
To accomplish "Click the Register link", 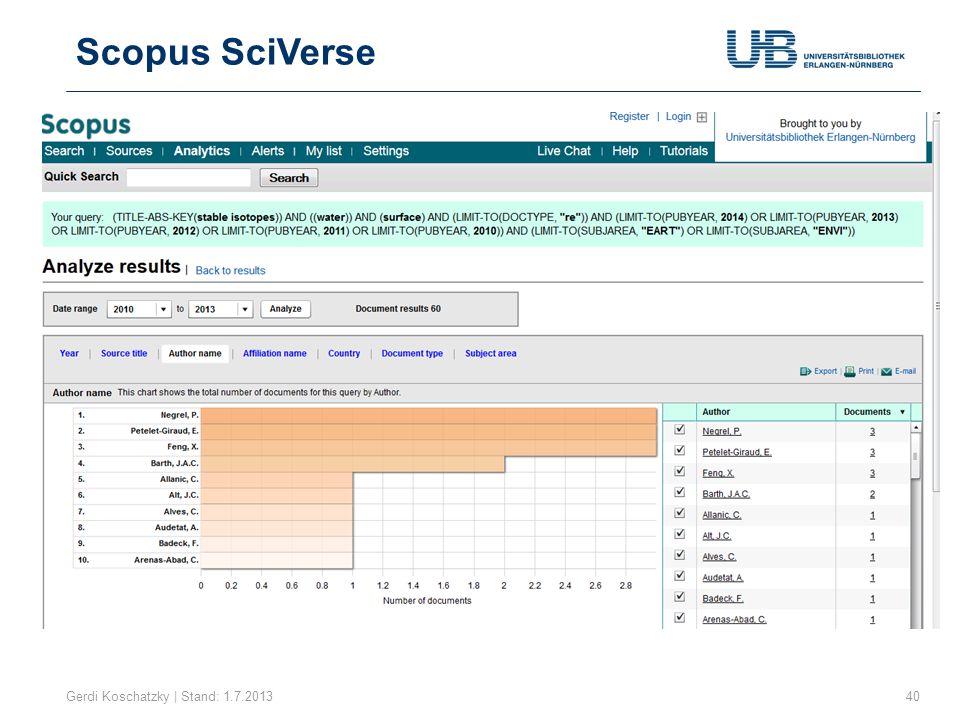I will [629, 116].
